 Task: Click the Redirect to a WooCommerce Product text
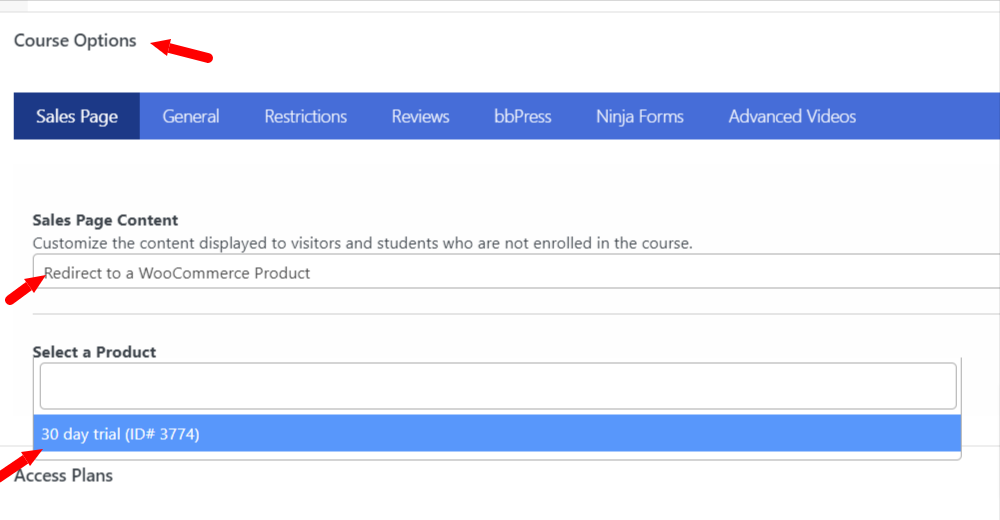point(177,273)
